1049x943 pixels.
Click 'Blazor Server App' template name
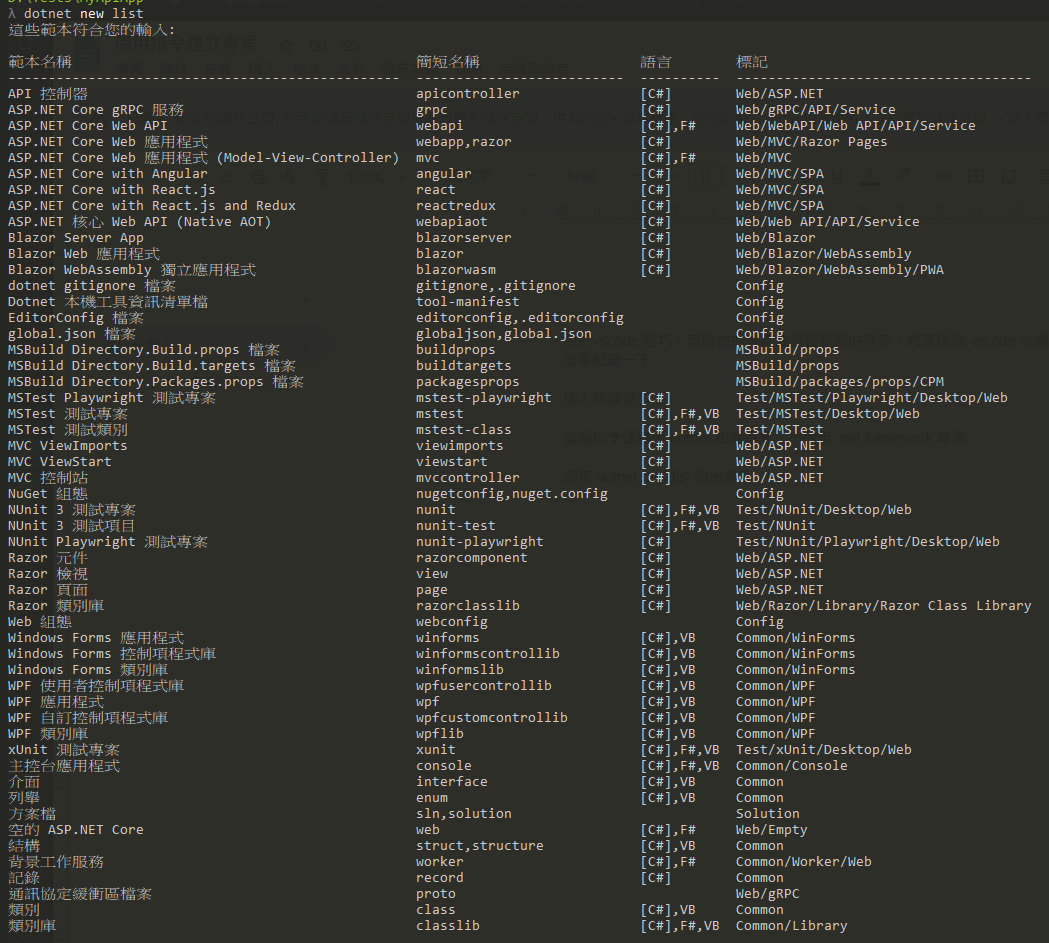76,238
